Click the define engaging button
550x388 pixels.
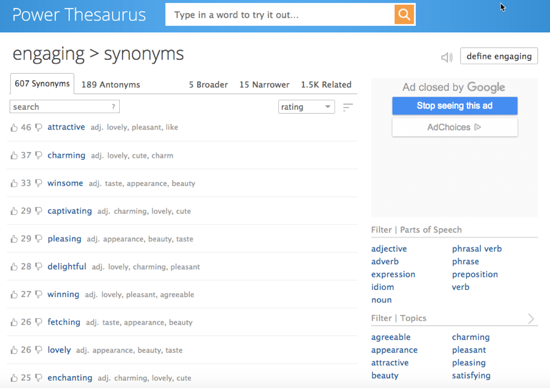499,56
